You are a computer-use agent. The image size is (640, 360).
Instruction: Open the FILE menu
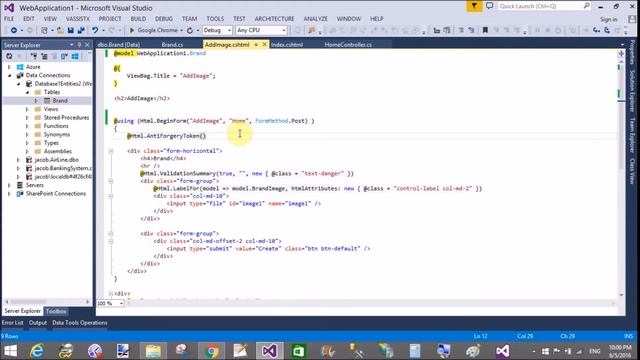coord(9,19)
